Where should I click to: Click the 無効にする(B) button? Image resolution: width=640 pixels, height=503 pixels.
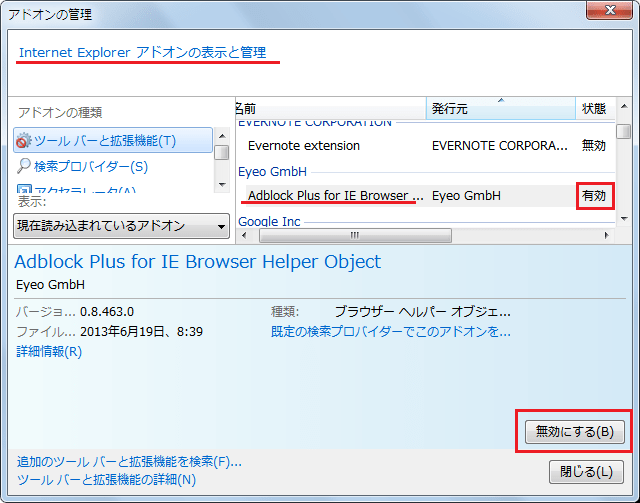pos(574,432)
